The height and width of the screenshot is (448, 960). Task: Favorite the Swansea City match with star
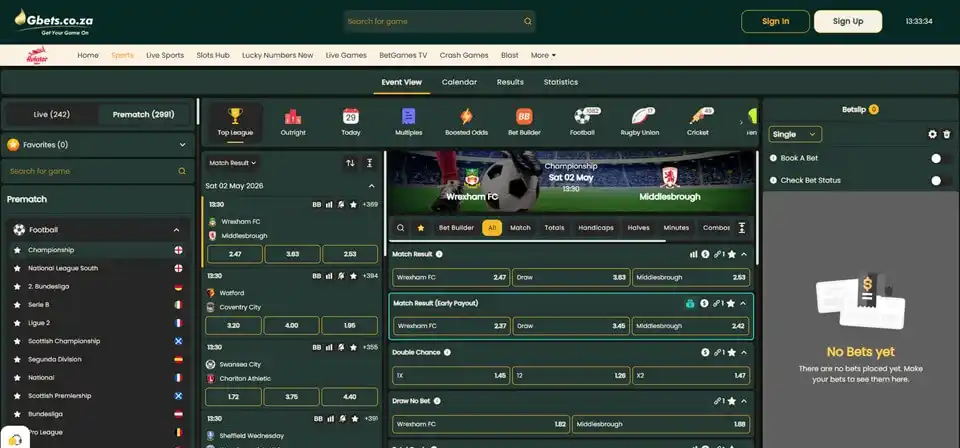point(353,347)
